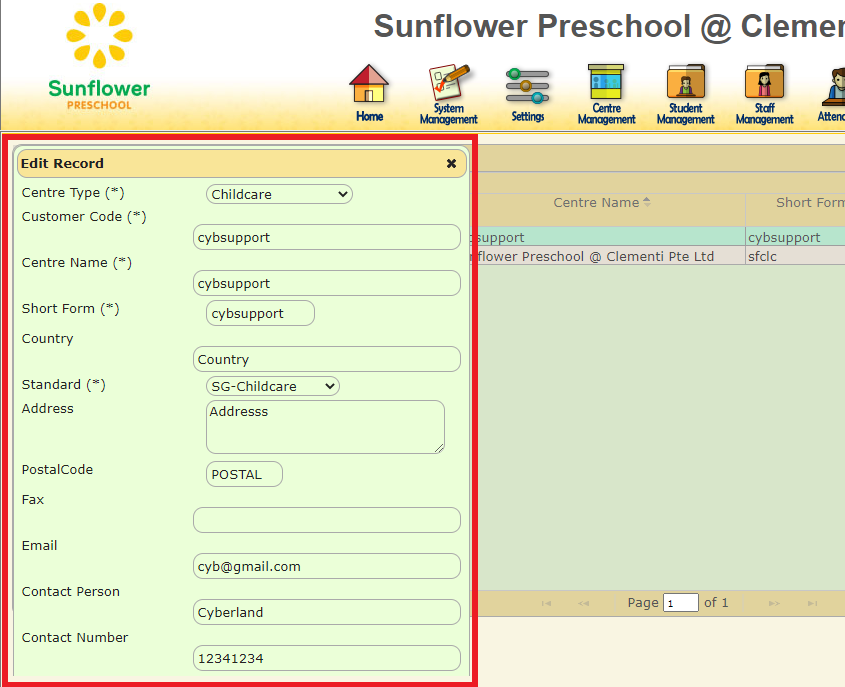Click the Edit Record title bar
Viewport: 845px width, 687px height.
[241, 163]
